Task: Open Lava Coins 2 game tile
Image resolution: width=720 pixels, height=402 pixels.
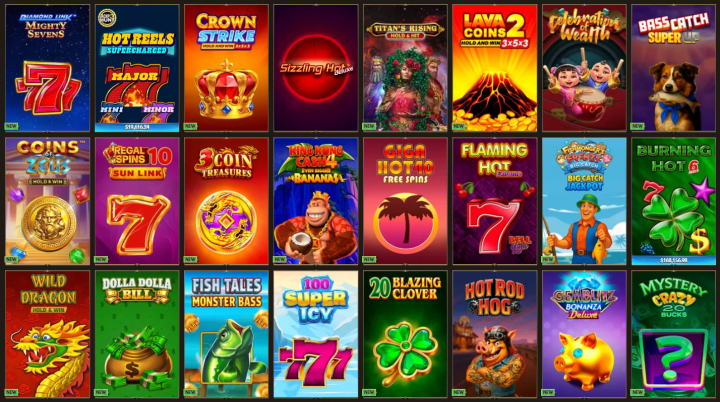Action: click(495, 68)
